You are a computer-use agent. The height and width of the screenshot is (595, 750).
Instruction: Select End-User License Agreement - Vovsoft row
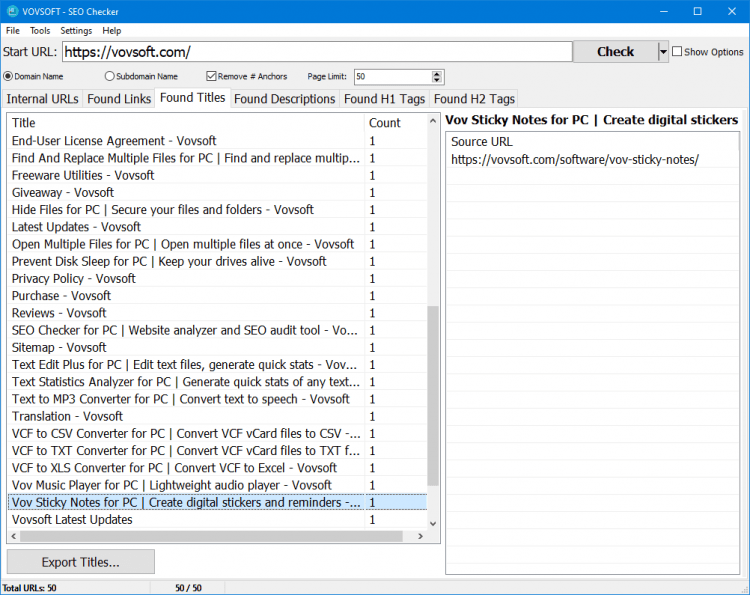tap(217, 141)
